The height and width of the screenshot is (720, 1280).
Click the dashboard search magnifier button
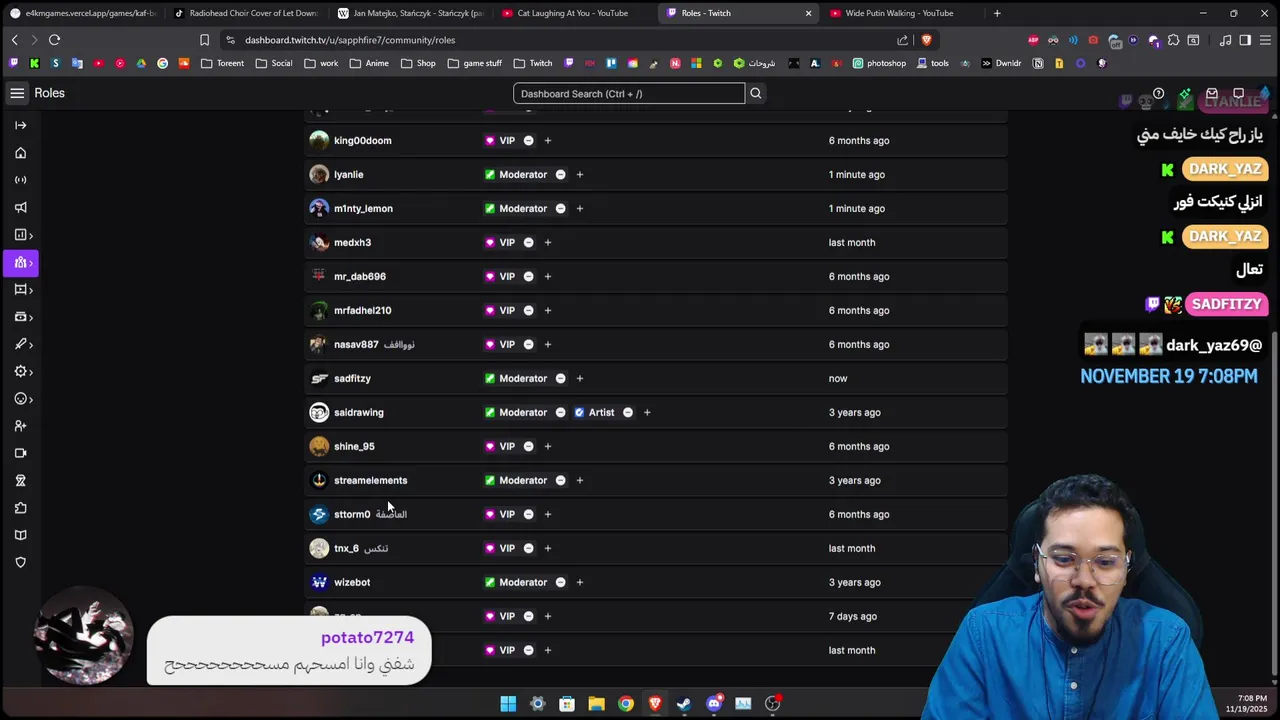756,93
